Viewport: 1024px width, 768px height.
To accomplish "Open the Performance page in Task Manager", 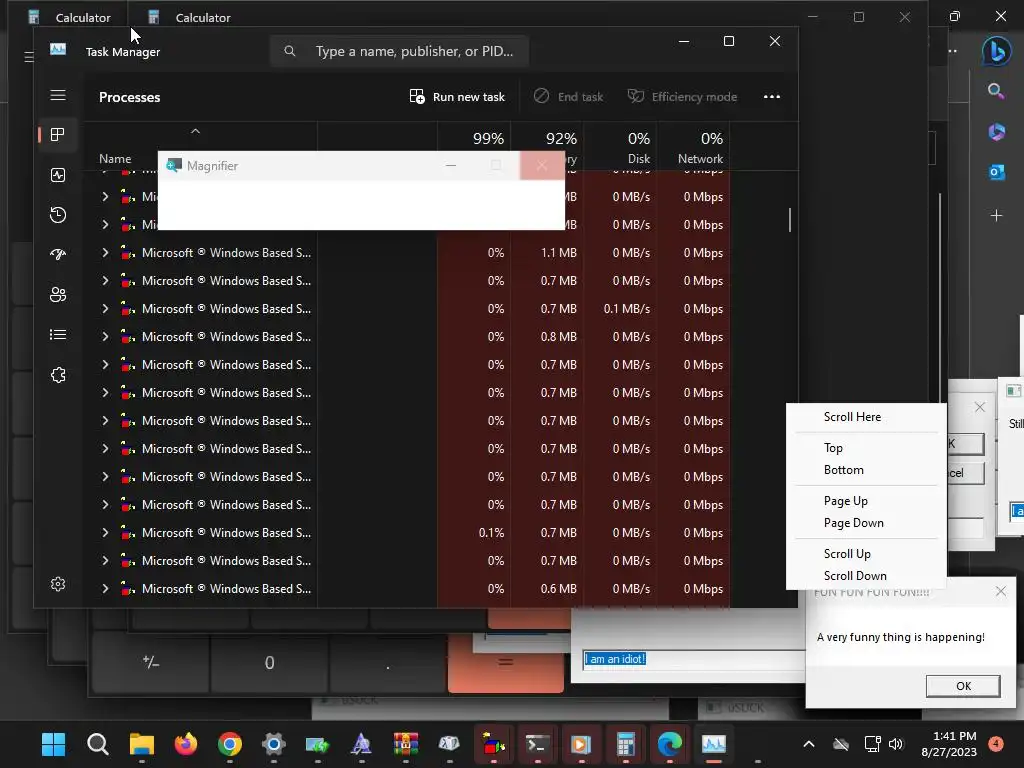I will [58, 175].
